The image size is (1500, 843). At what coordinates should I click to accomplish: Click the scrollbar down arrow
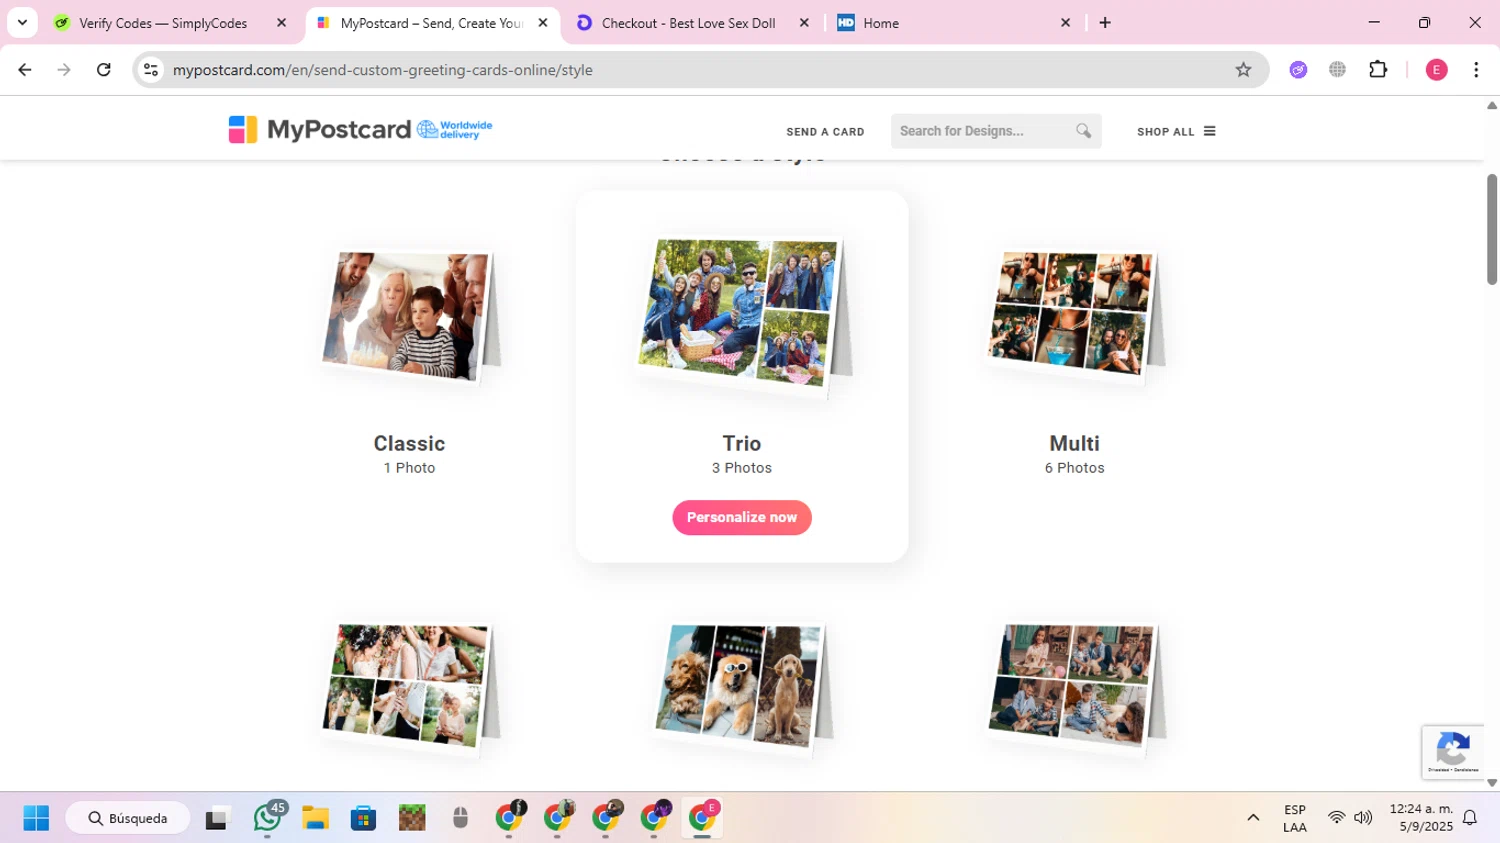[1492, 783]
